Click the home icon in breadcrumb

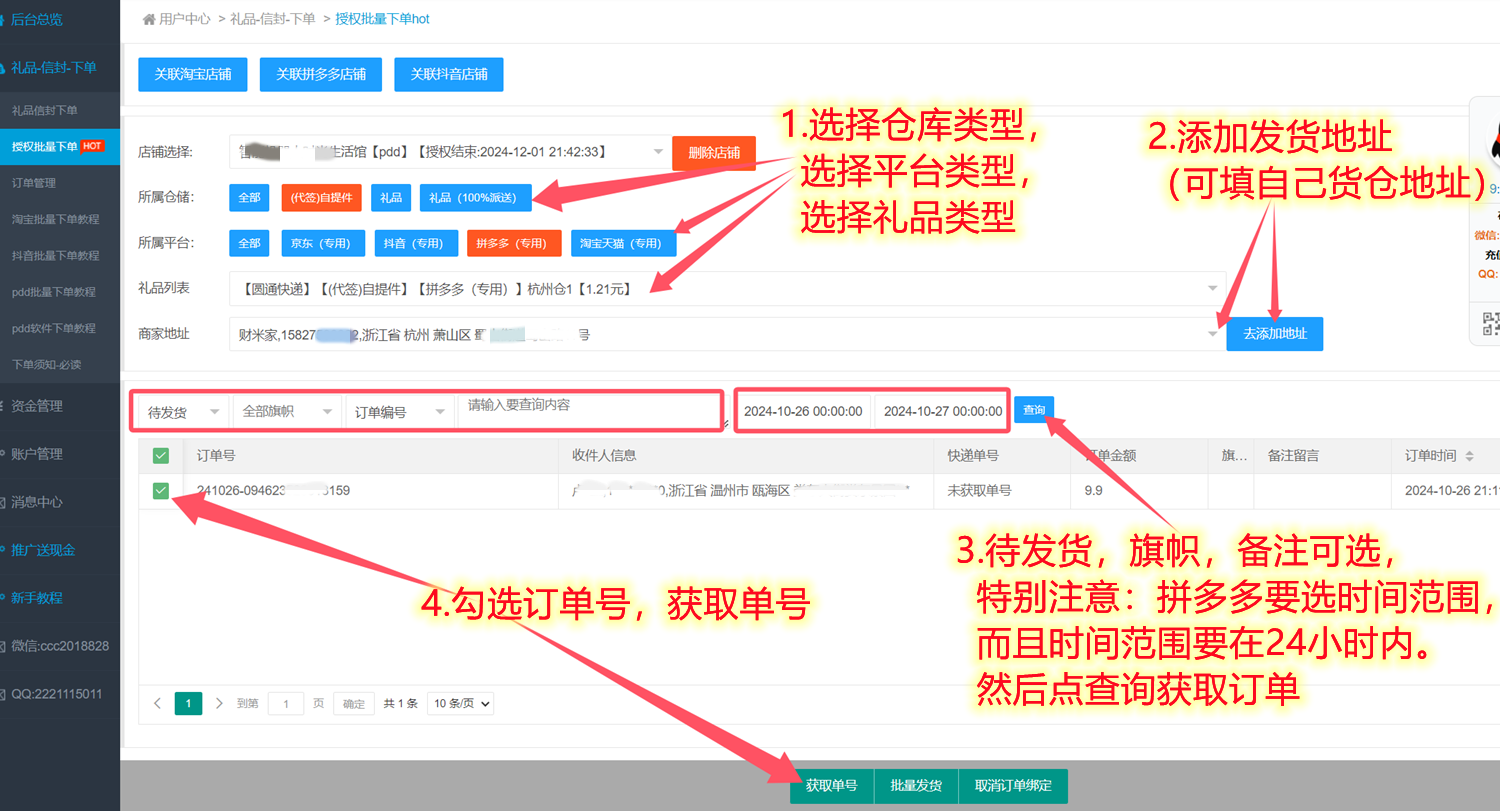(149, 19)
